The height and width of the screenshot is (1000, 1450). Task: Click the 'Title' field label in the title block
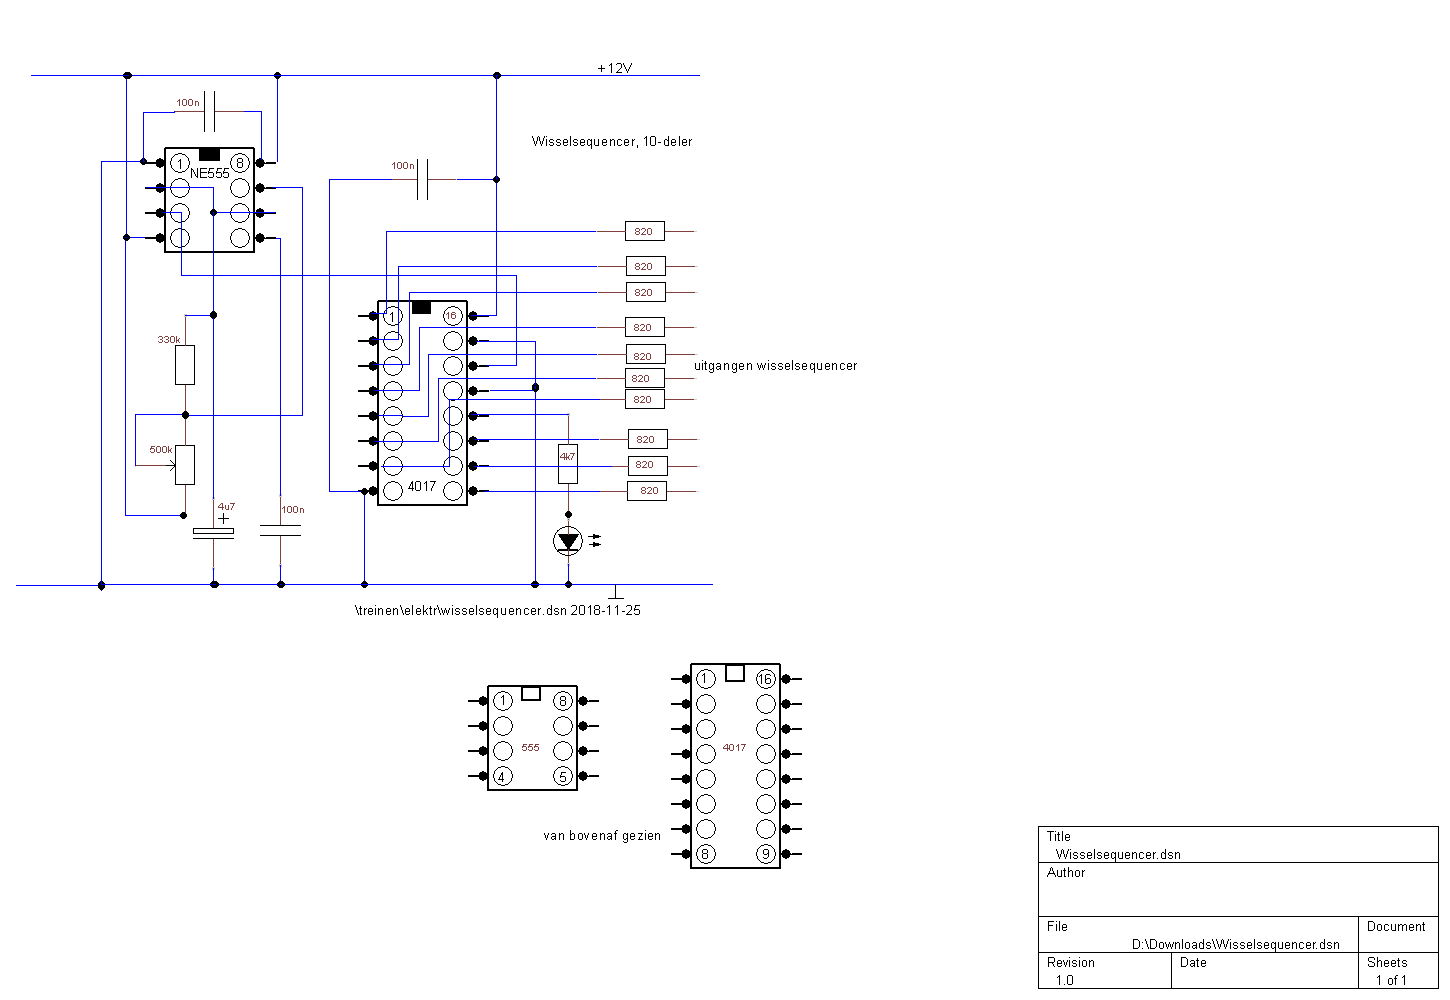(x=1059, y=836)
